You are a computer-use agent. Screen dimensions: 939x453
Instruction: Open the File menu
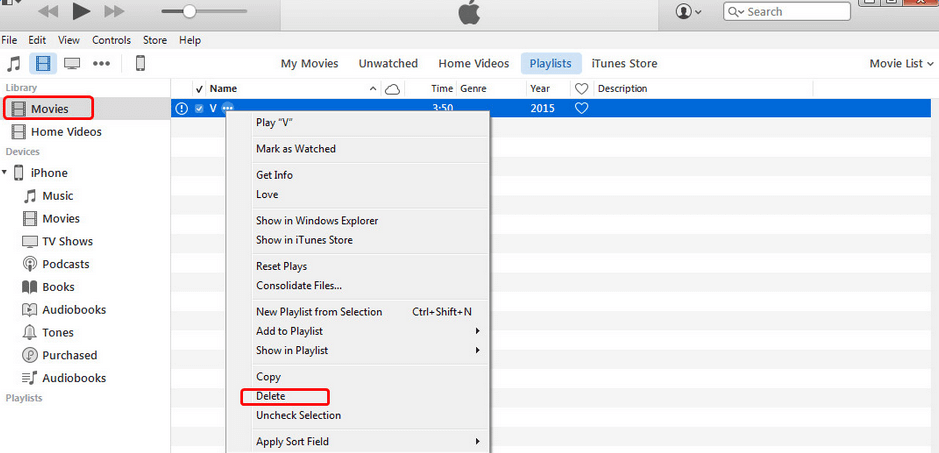point(9,40)
